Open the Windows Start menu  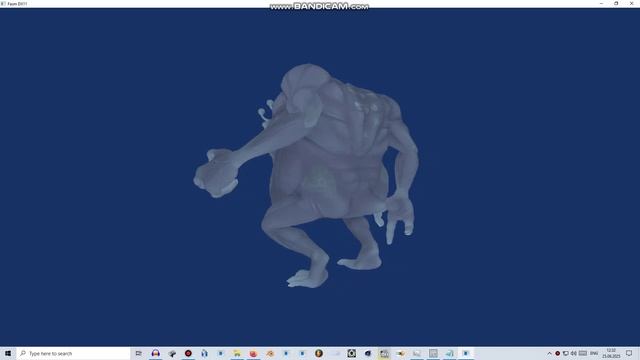point(8,353)
